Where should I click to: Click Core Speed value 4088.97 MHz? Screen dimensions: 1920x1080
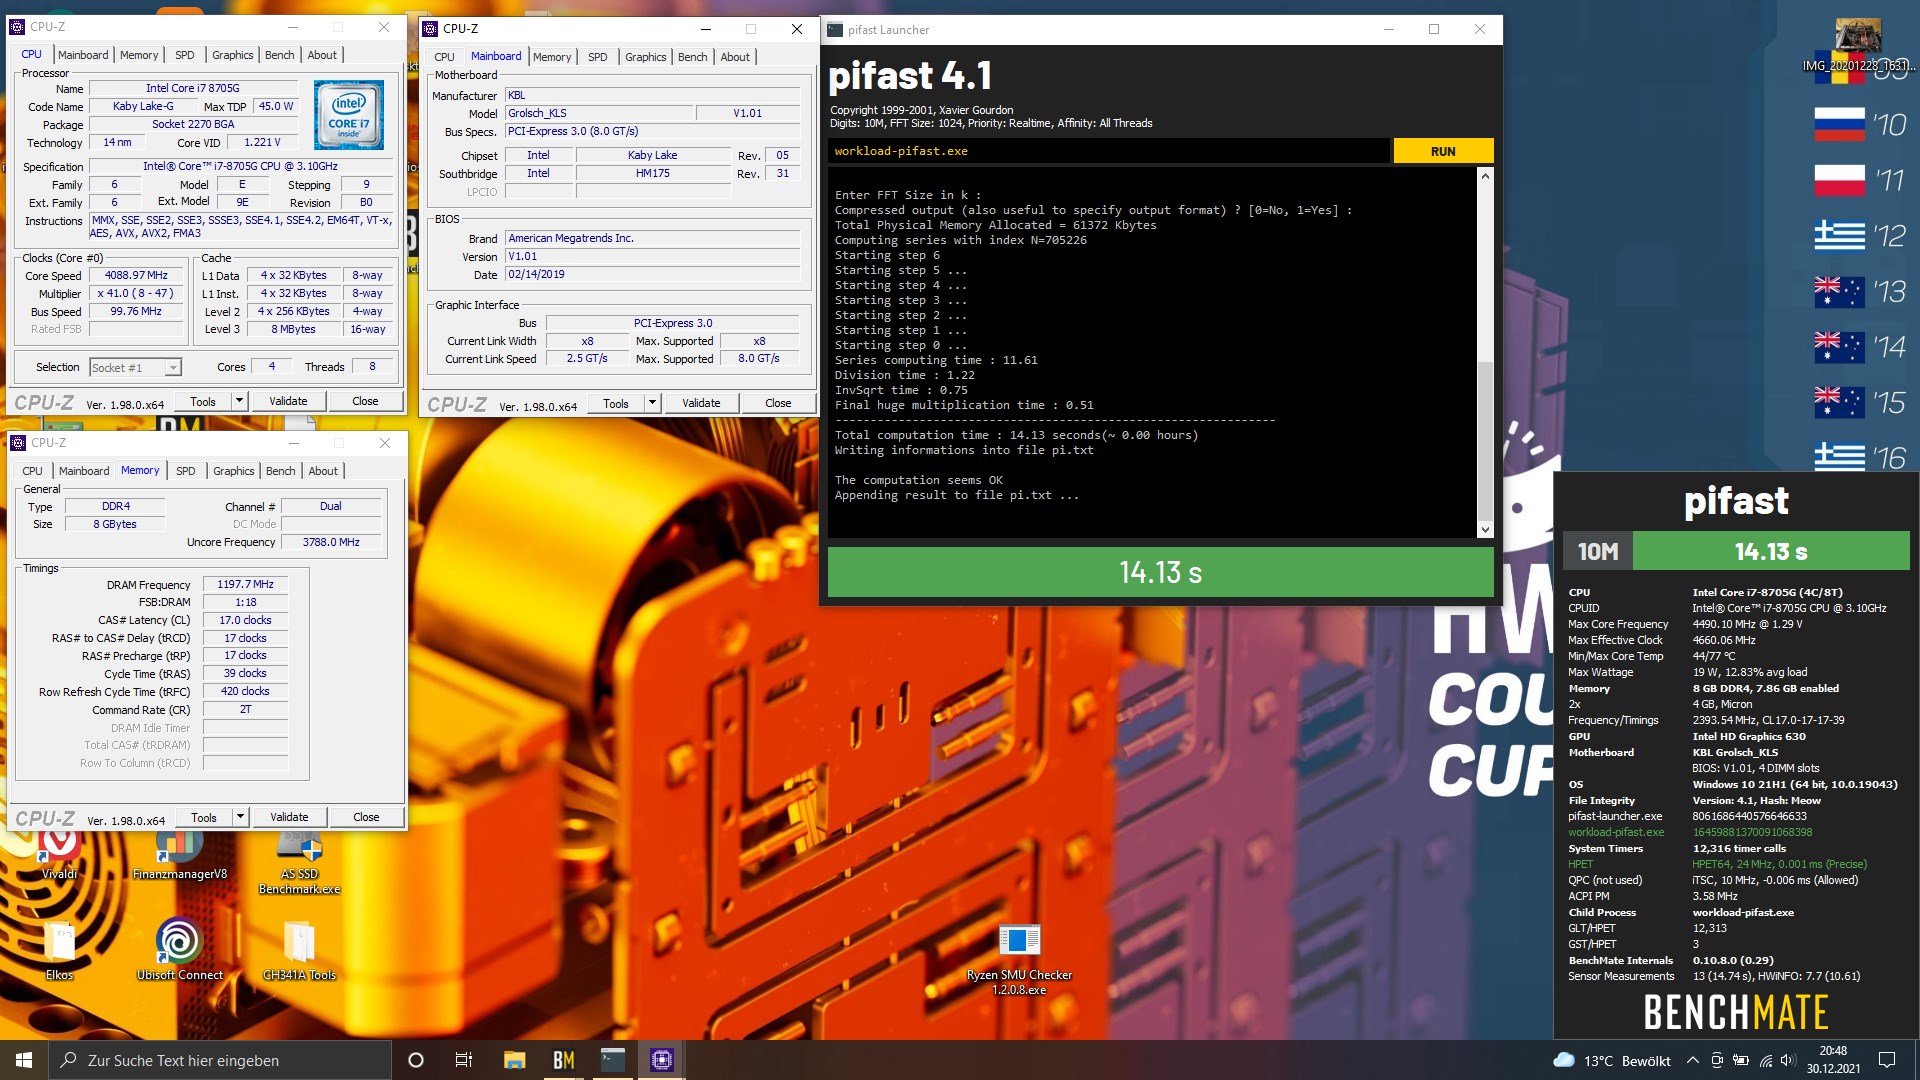[137, 276]
